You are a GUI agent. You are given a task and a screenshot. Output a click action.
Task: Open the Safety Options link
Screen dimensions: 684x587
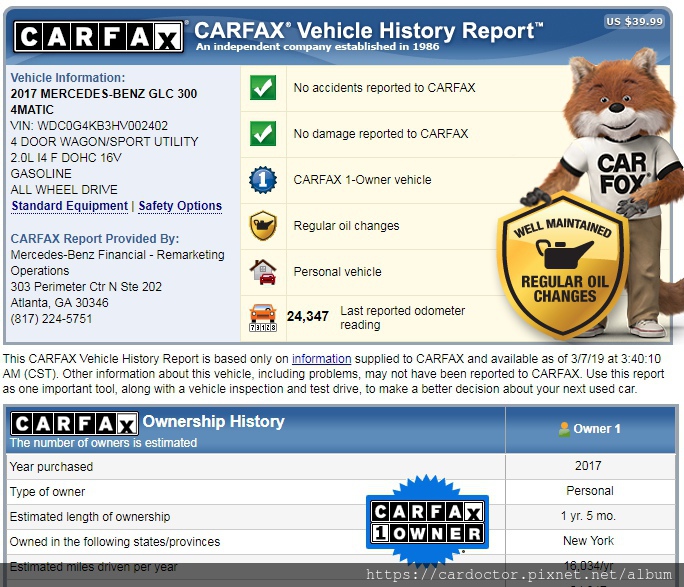point(180,206)
